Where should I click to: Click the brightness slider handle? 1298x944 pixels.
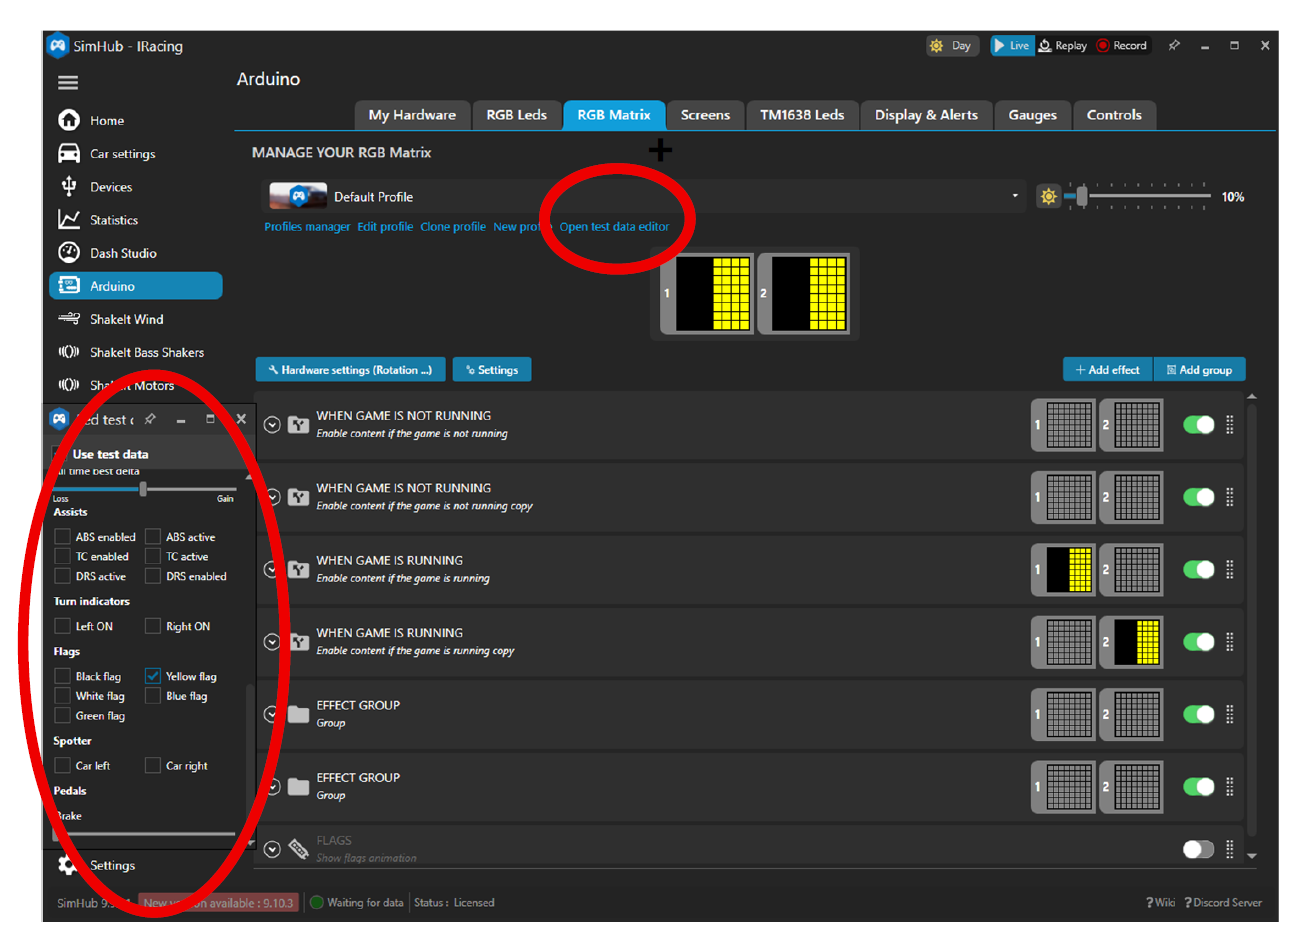tap(1082, 197)
